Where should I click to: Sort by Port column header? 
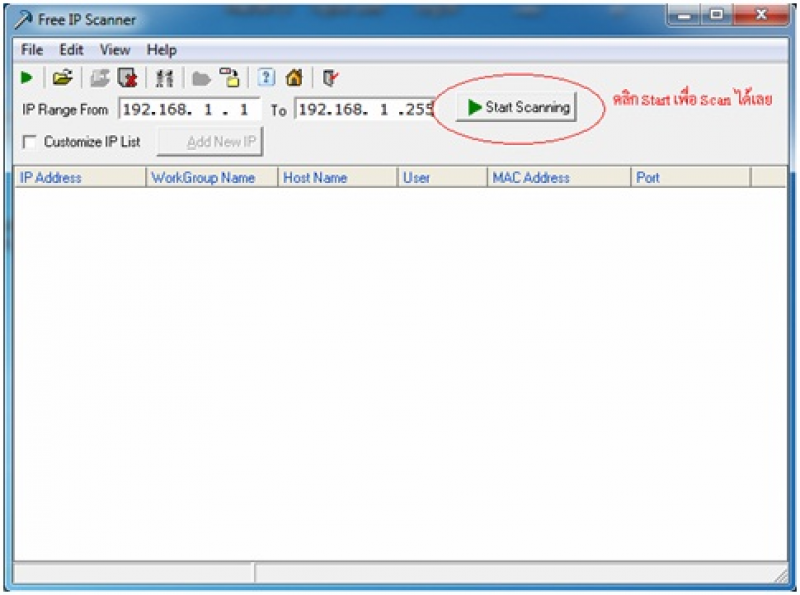[691, 178]
